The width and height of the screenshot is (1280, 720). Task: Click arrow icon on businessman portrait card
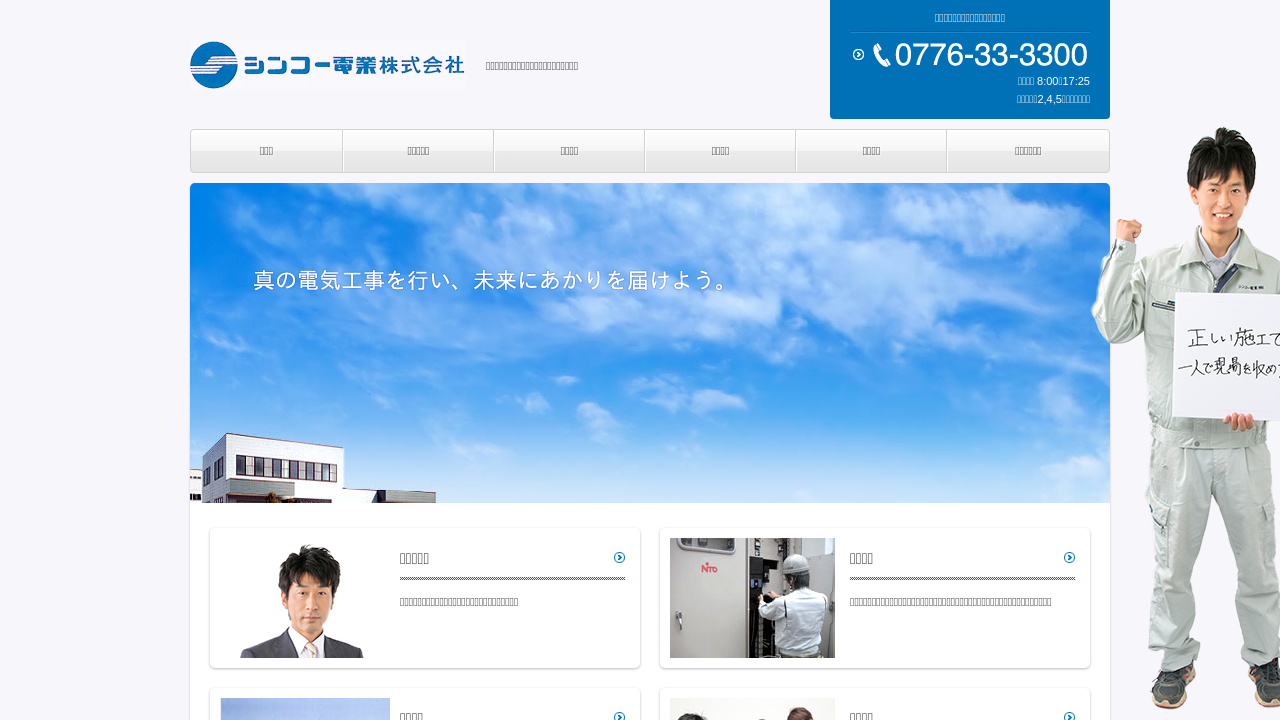point(619,558)
